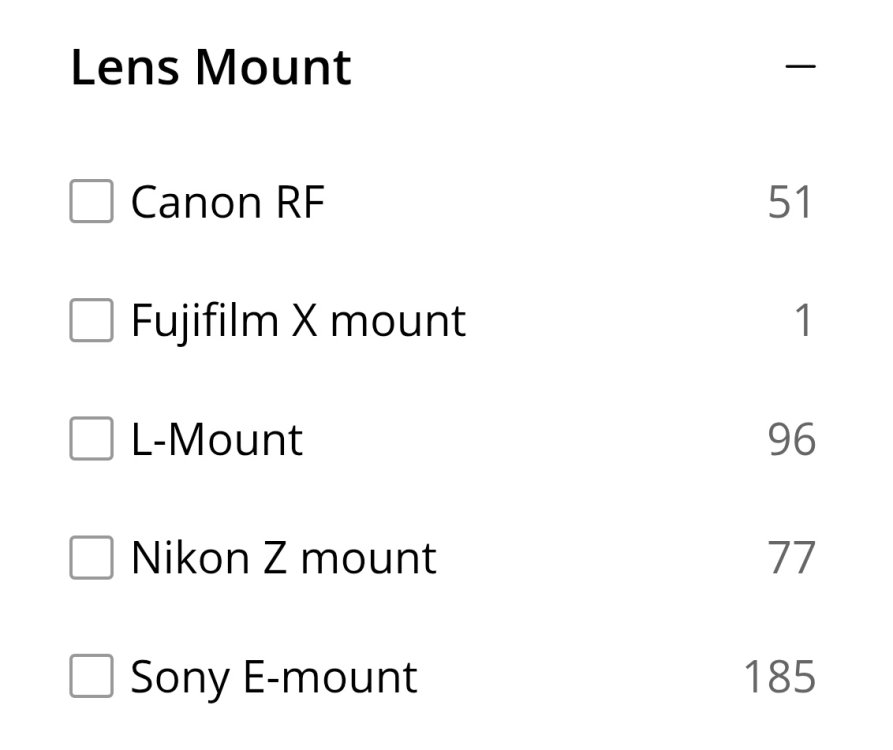Screen dimensions: 893x750
Task: Pick the Sony E-mount filter label
Action: pos(273,677)
